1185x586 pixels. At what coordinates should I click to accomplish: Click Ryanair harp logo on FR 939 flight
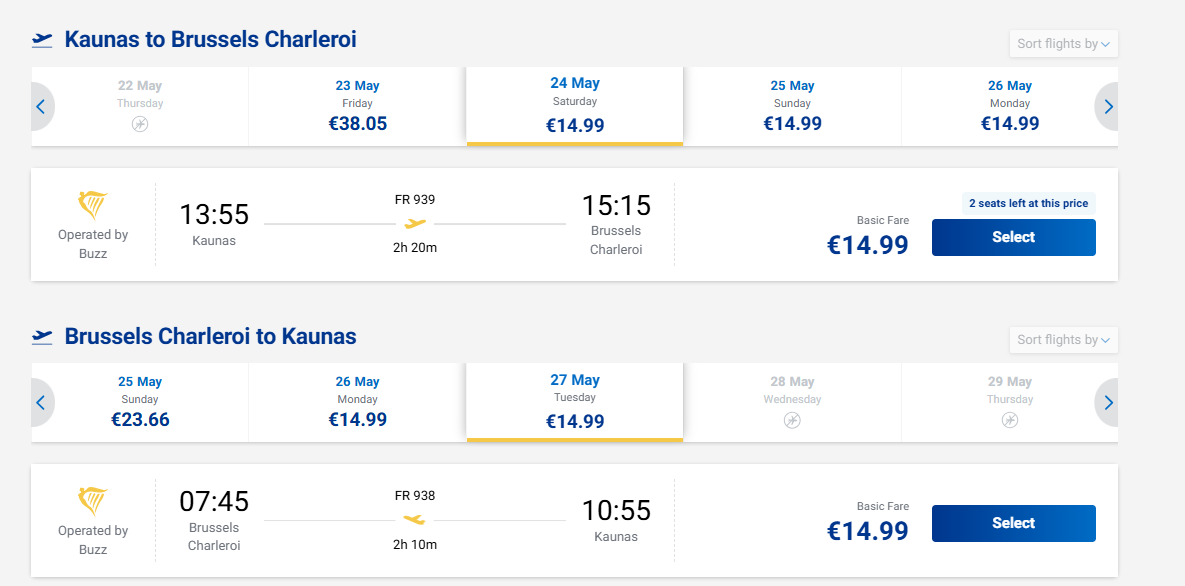point(93,204)
